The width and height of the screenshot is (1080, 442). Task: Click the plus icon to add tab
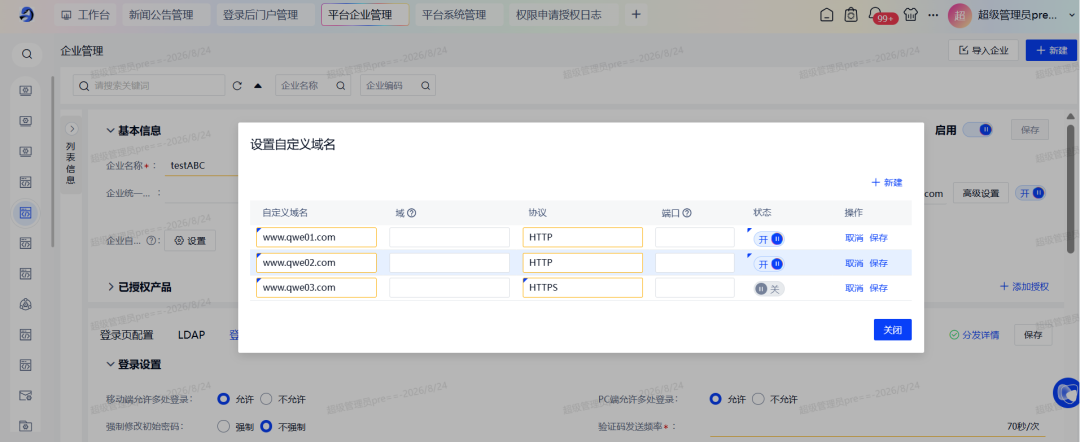pos(636,14)
